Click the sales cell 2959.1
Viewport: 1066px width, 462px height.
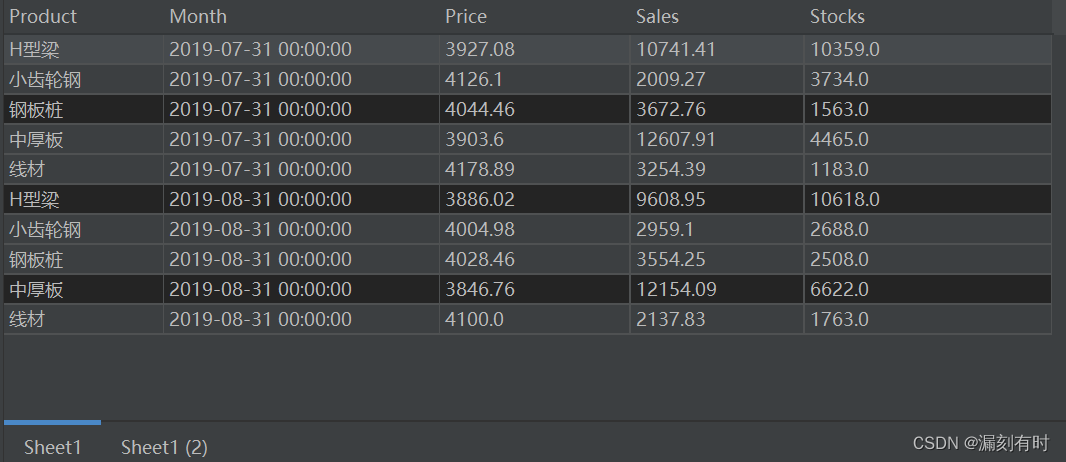667,229
